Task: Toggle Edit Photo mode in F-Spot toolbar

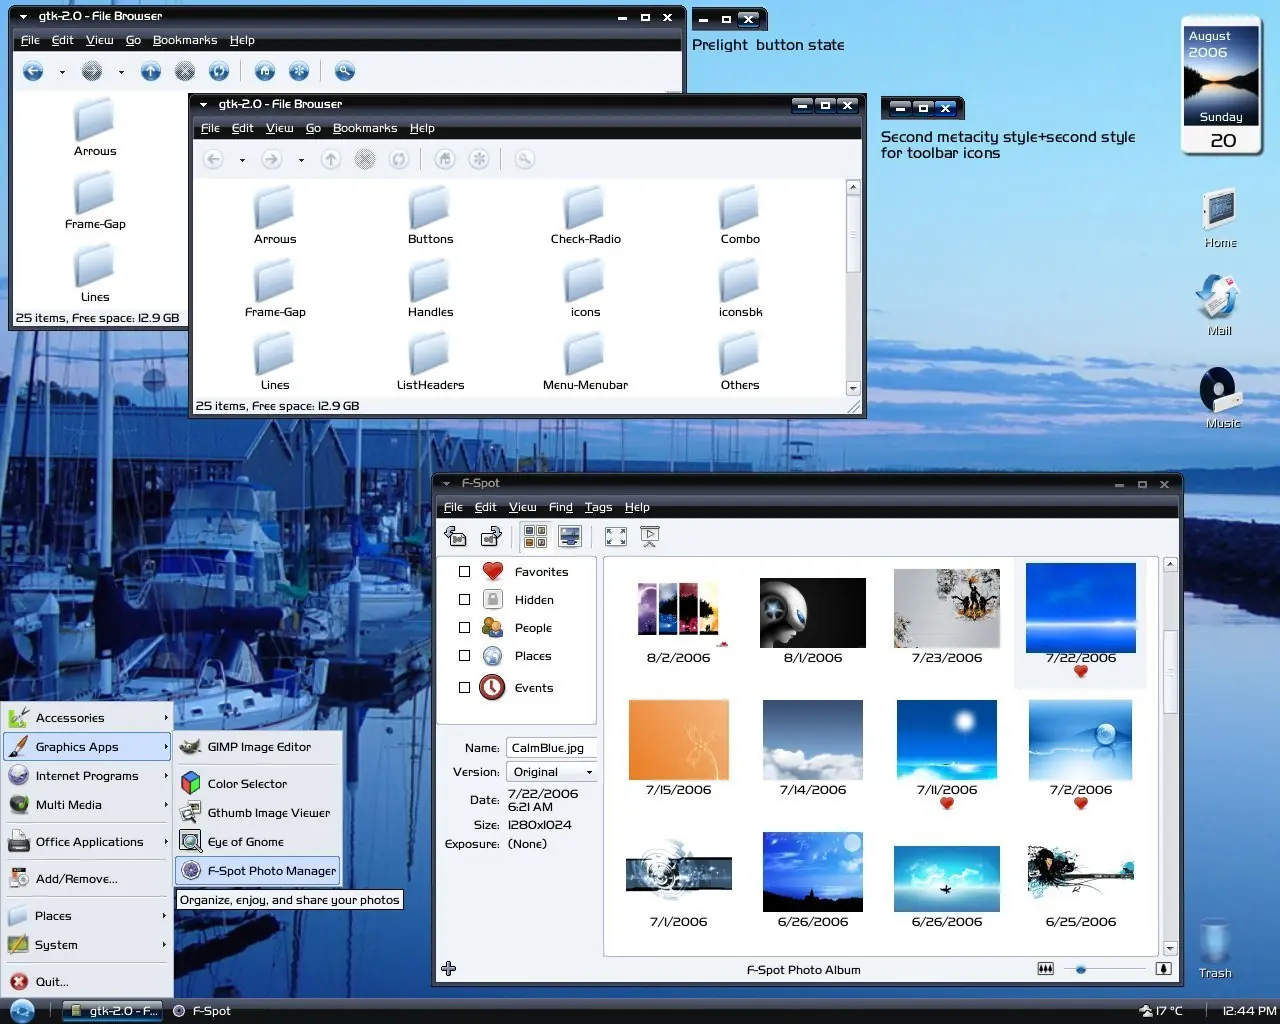Action: 570,537
